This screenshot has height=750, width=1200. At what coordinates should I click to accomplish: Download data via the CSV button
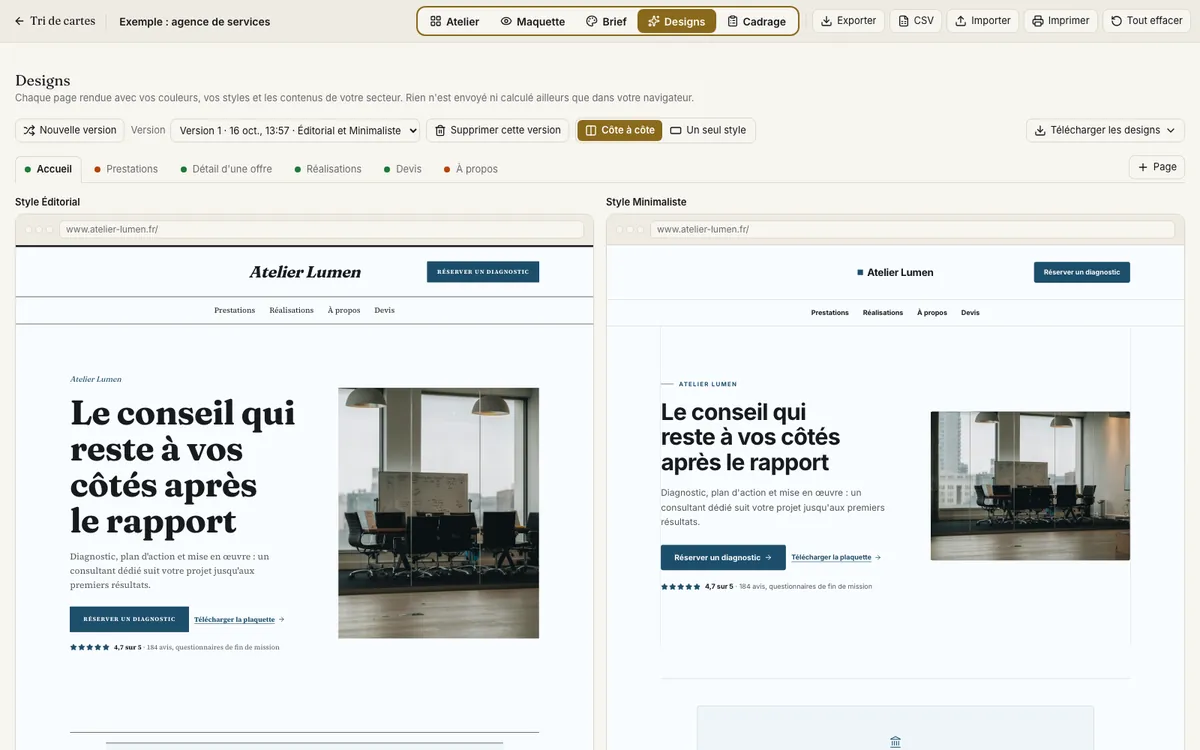(x=916, y=21)
